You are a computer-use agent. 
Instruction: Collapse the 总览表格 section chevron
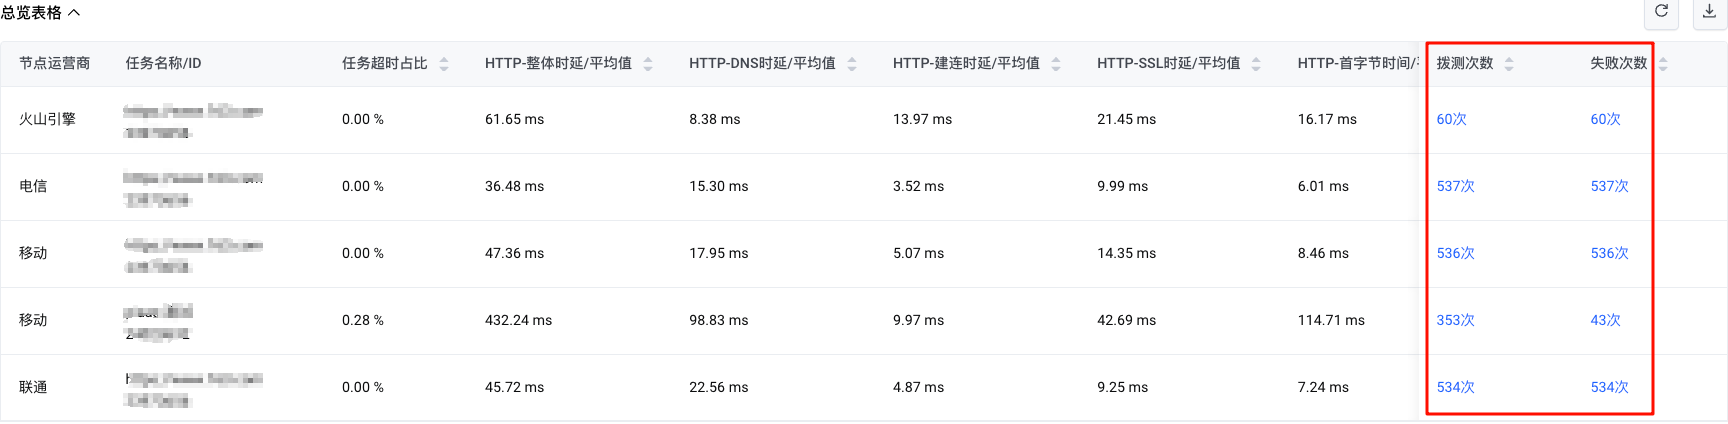coord(73,13)
